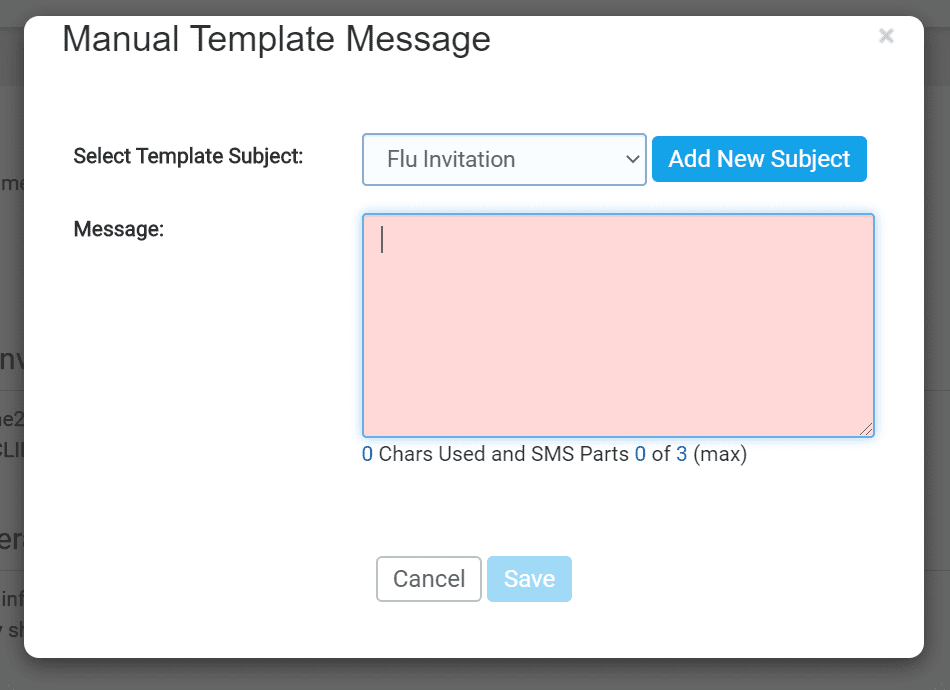Click the (max) text after the counter

[720, 454]
